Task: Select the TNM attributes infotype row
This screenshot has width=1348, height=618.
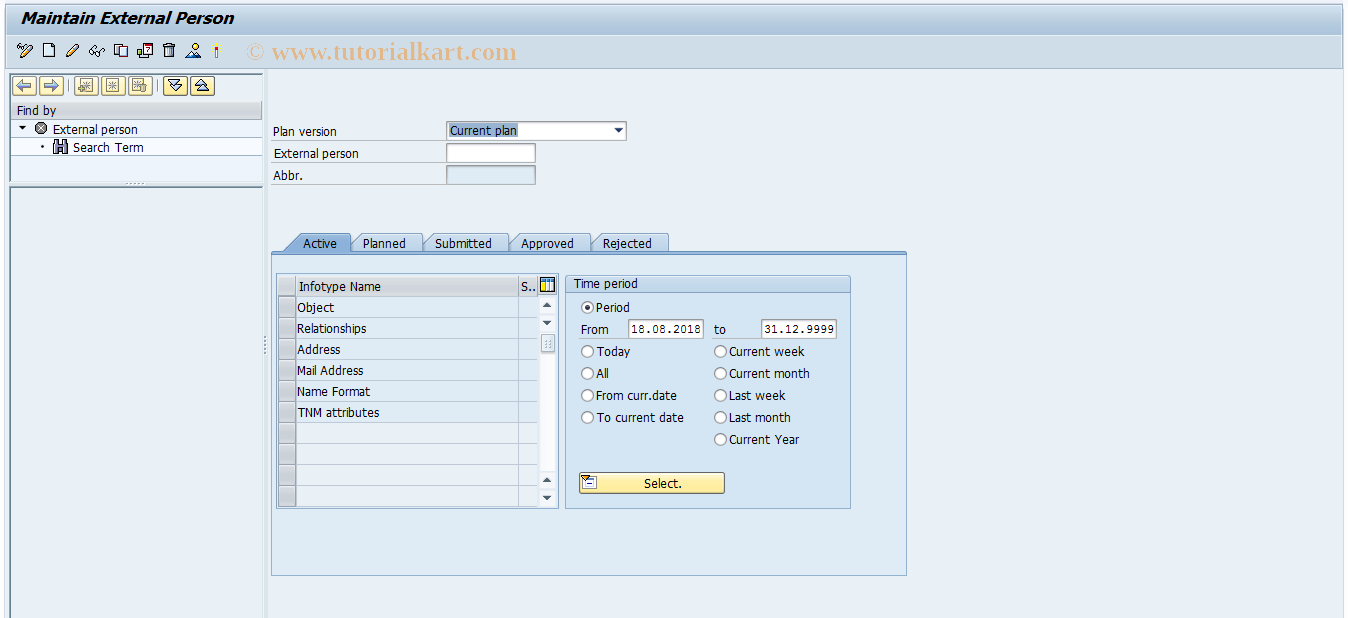Action: [x=407, y=412]
